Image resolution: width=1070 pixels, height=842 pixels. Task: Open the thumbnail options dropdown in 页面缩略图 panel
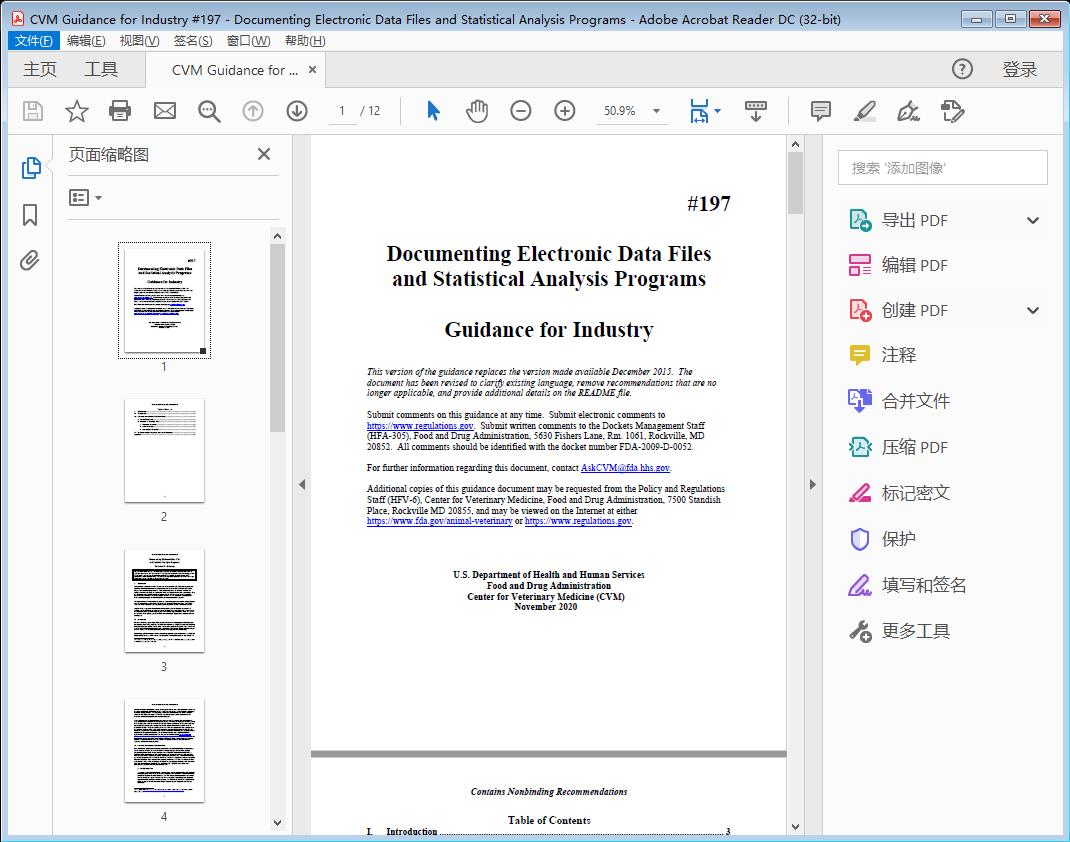pyautogui.click(x=85, y=197)
